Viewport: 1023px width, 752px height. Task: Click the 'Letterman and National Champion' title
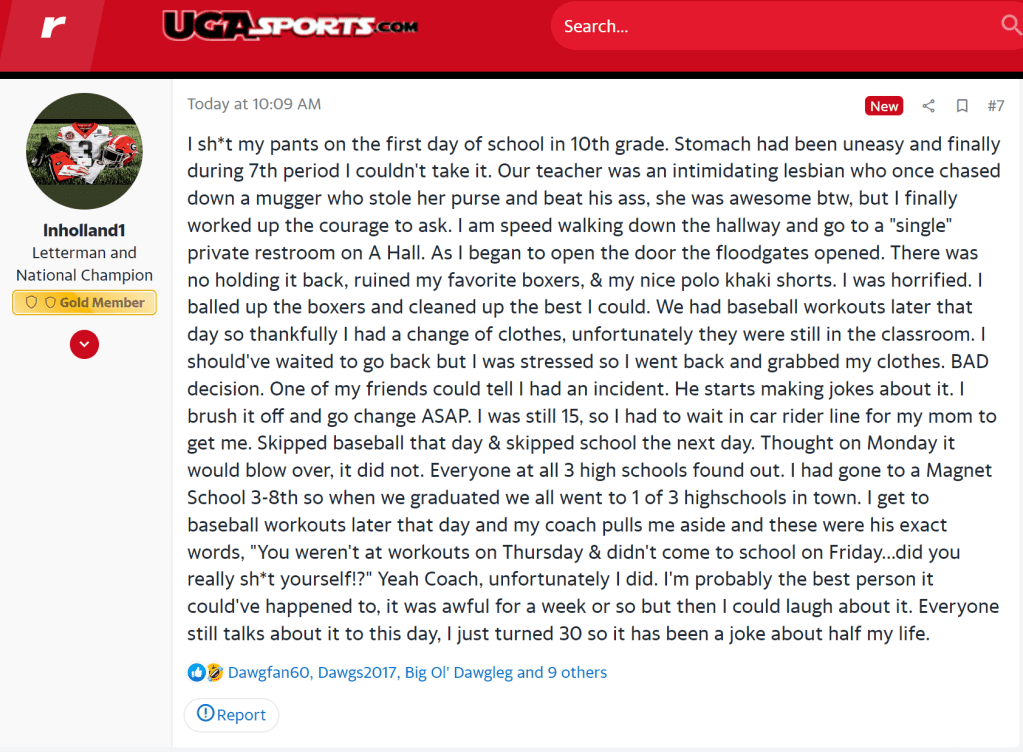tap(84, 264)
